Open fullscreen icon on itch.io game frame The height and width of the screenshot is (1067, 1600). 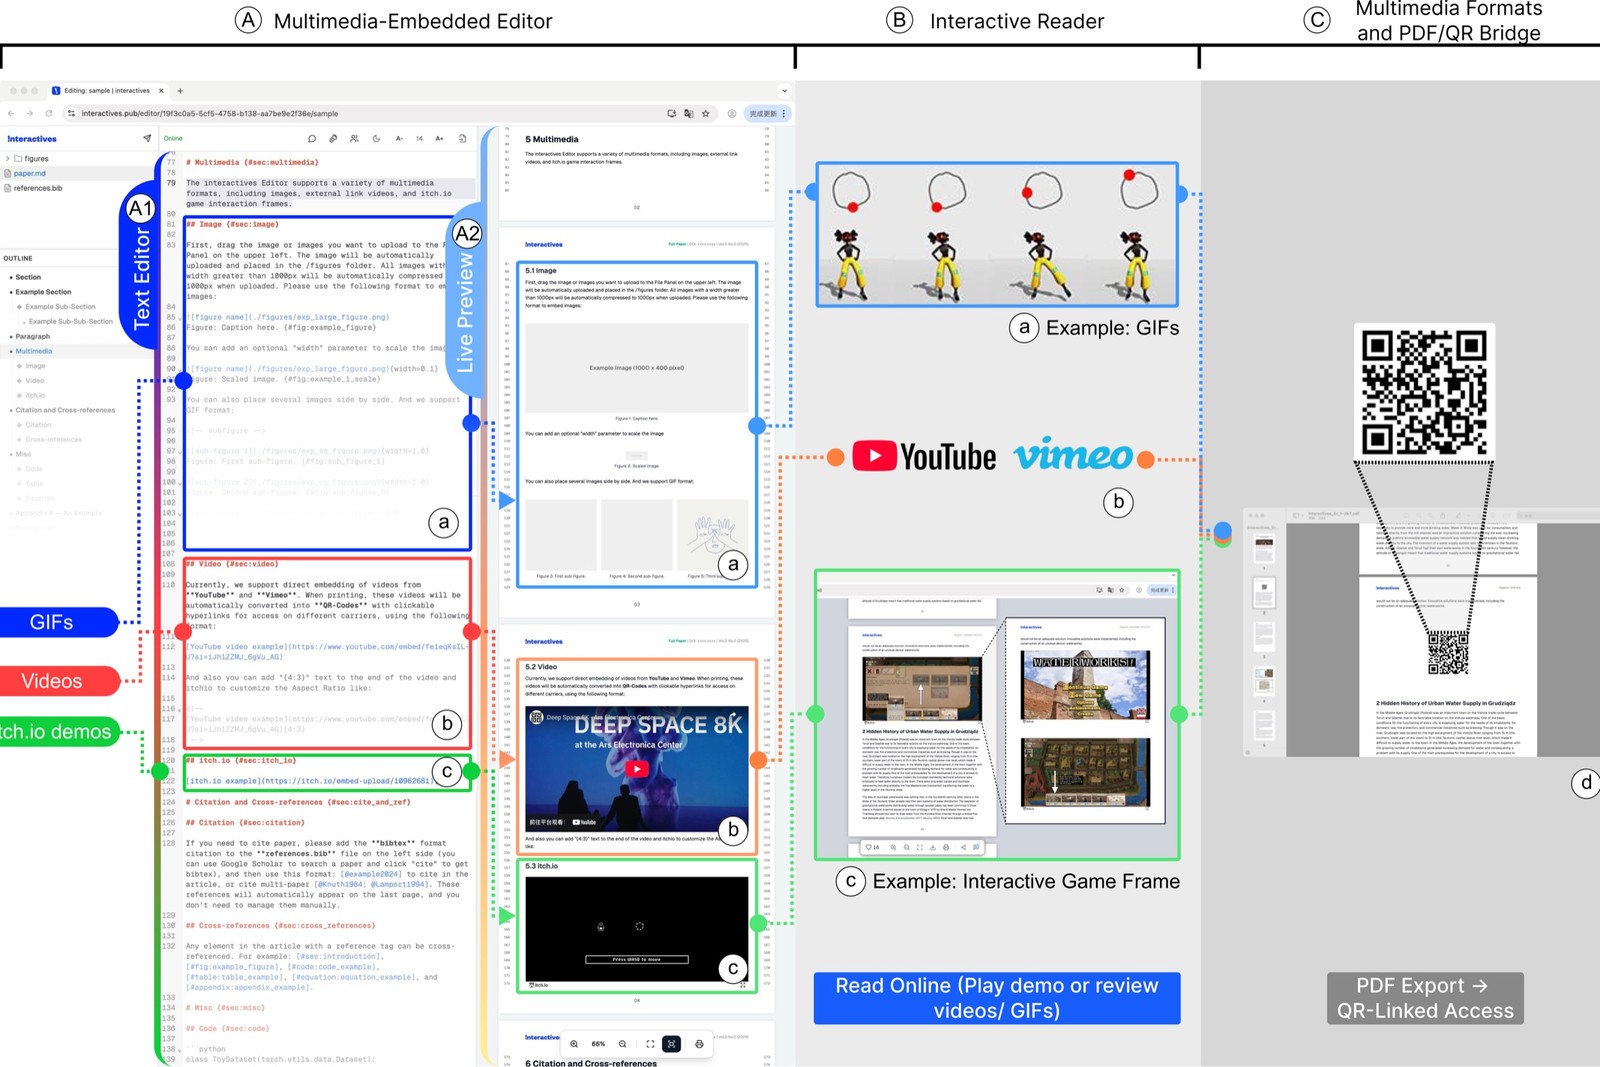click(x=743, y=985)
